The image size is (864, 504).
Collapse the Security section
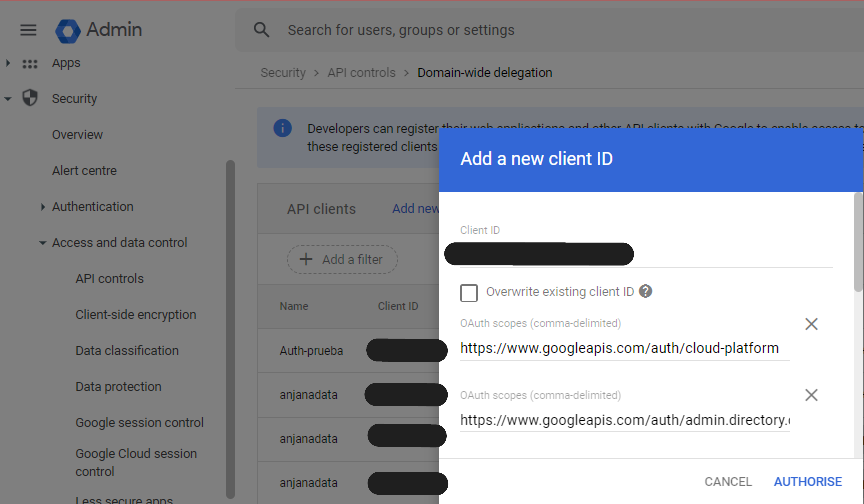click(8, 99)
